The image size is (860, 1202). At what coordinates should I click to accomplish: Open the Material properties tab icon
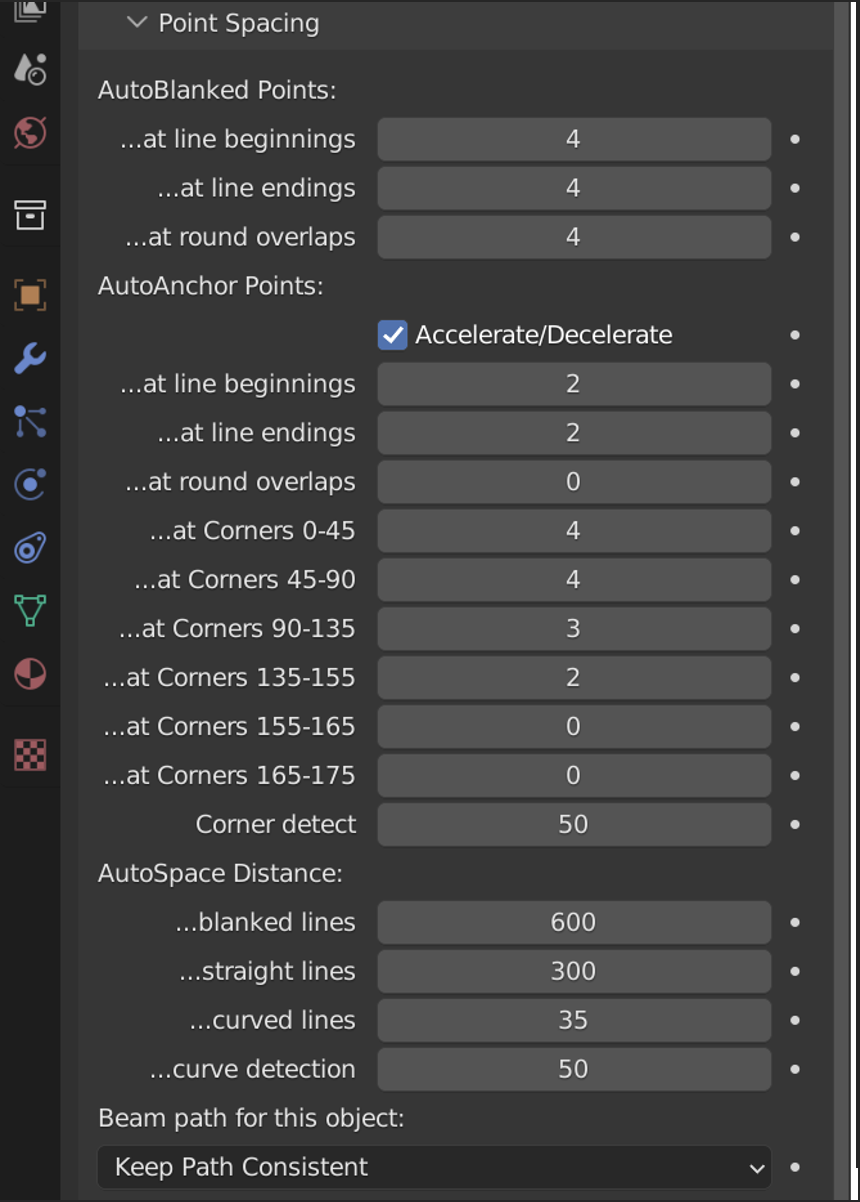[x=30, y=674]
